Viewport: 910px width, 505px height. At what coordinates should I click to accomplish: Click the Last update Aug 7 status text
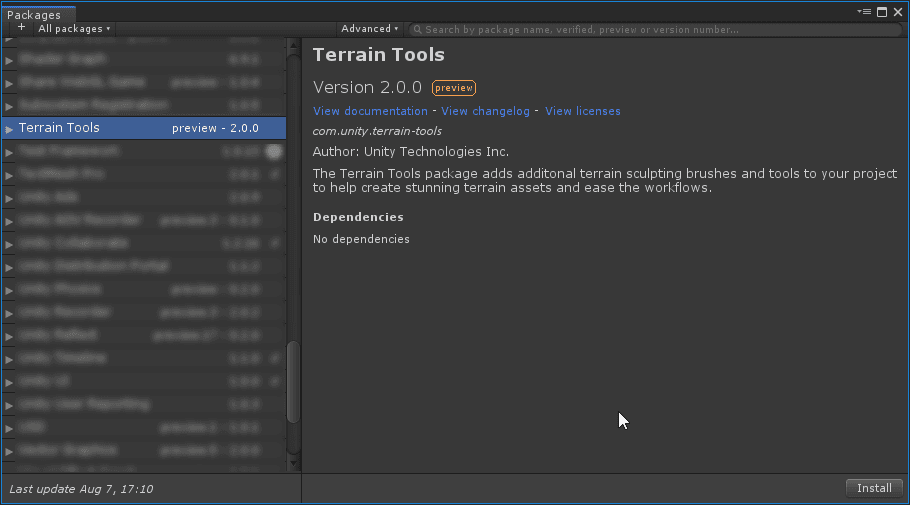coord(81,489)
